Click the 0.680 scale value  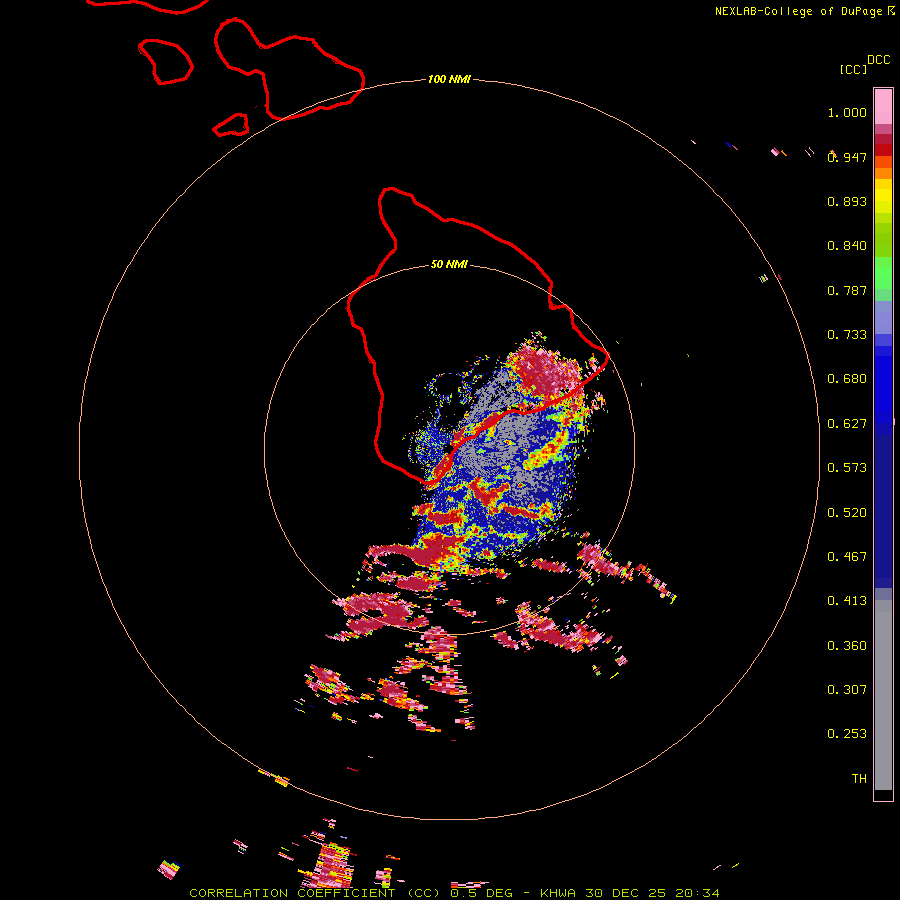(847, 379)
